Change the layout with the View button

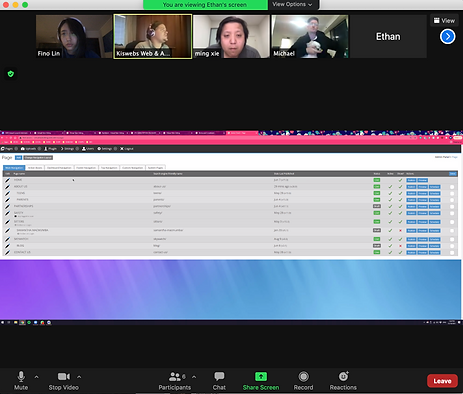[x=444, y=21]
